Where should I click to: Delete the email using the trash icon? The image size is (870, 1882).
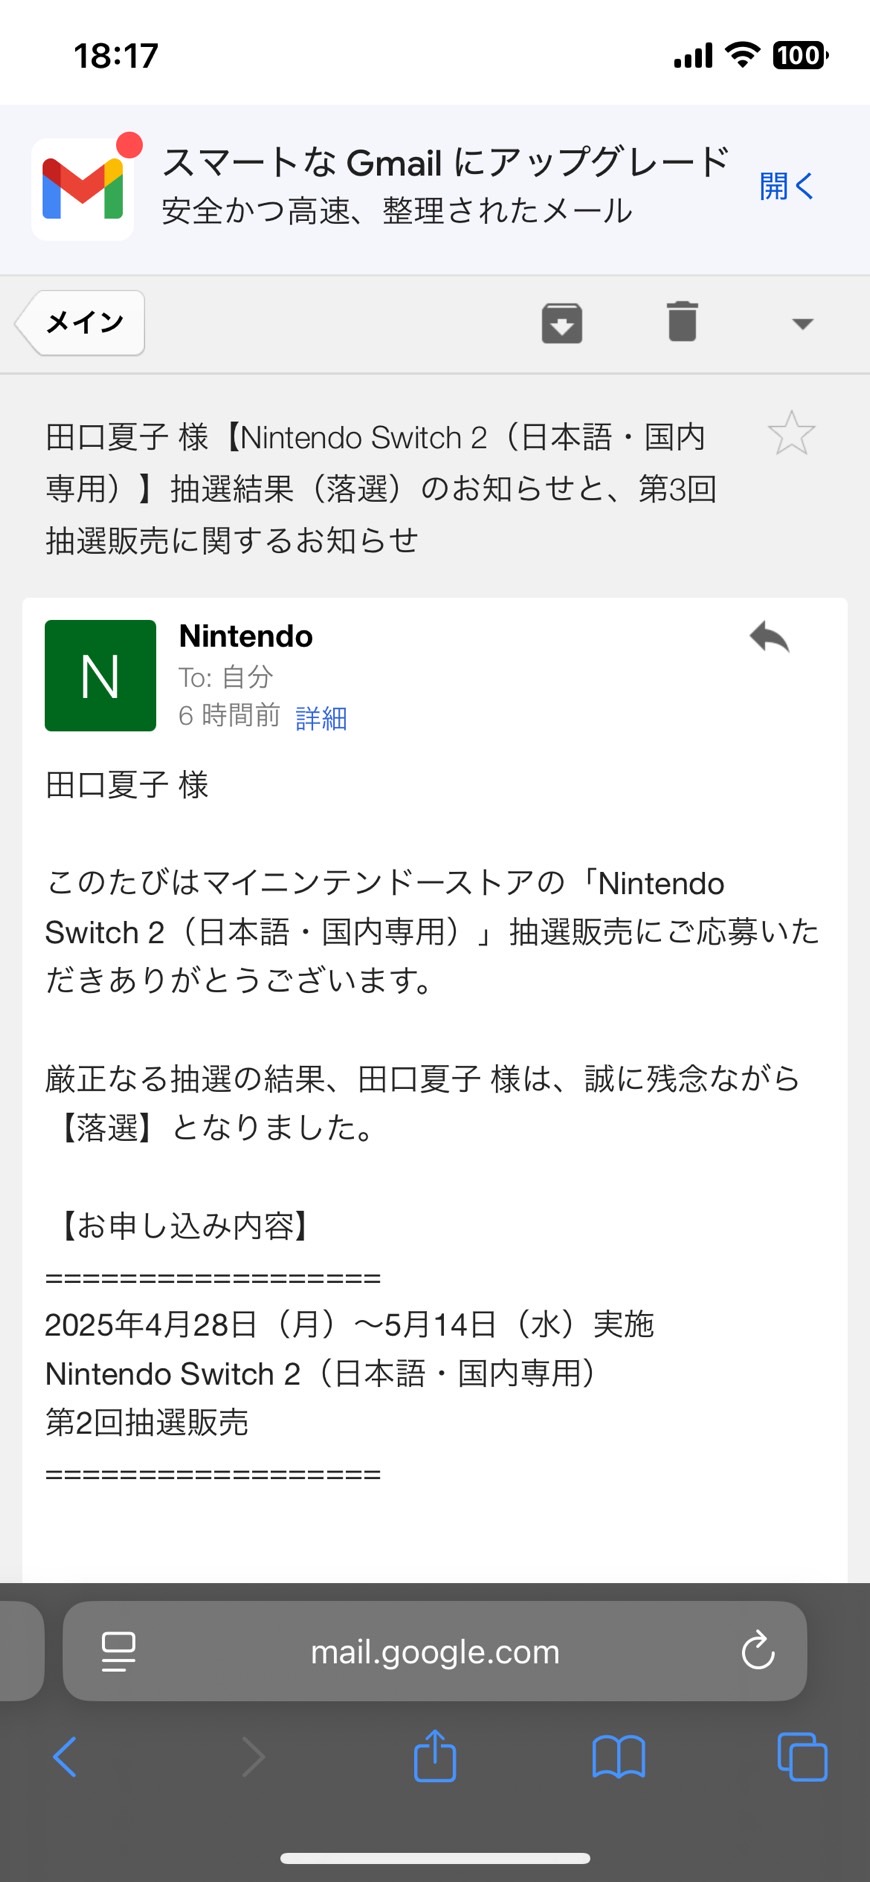[682, 321]
